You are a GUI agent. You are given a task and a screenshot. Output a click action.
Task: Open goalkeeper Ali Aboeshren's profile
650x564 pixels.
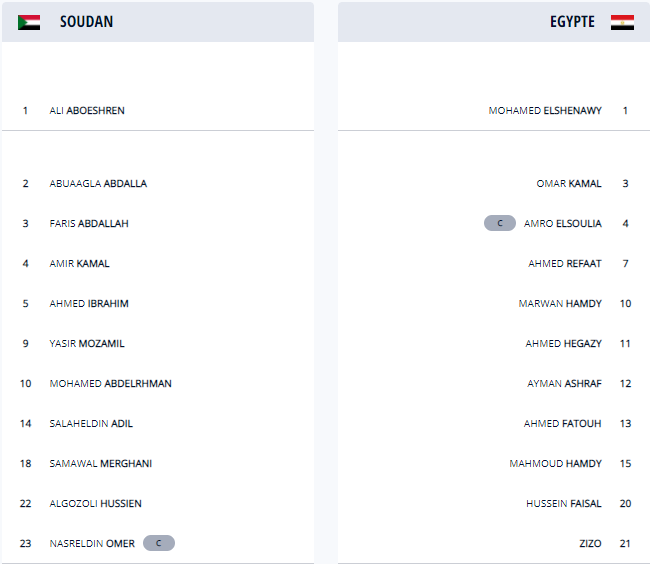pyautogui.click(x=87, y=110)
